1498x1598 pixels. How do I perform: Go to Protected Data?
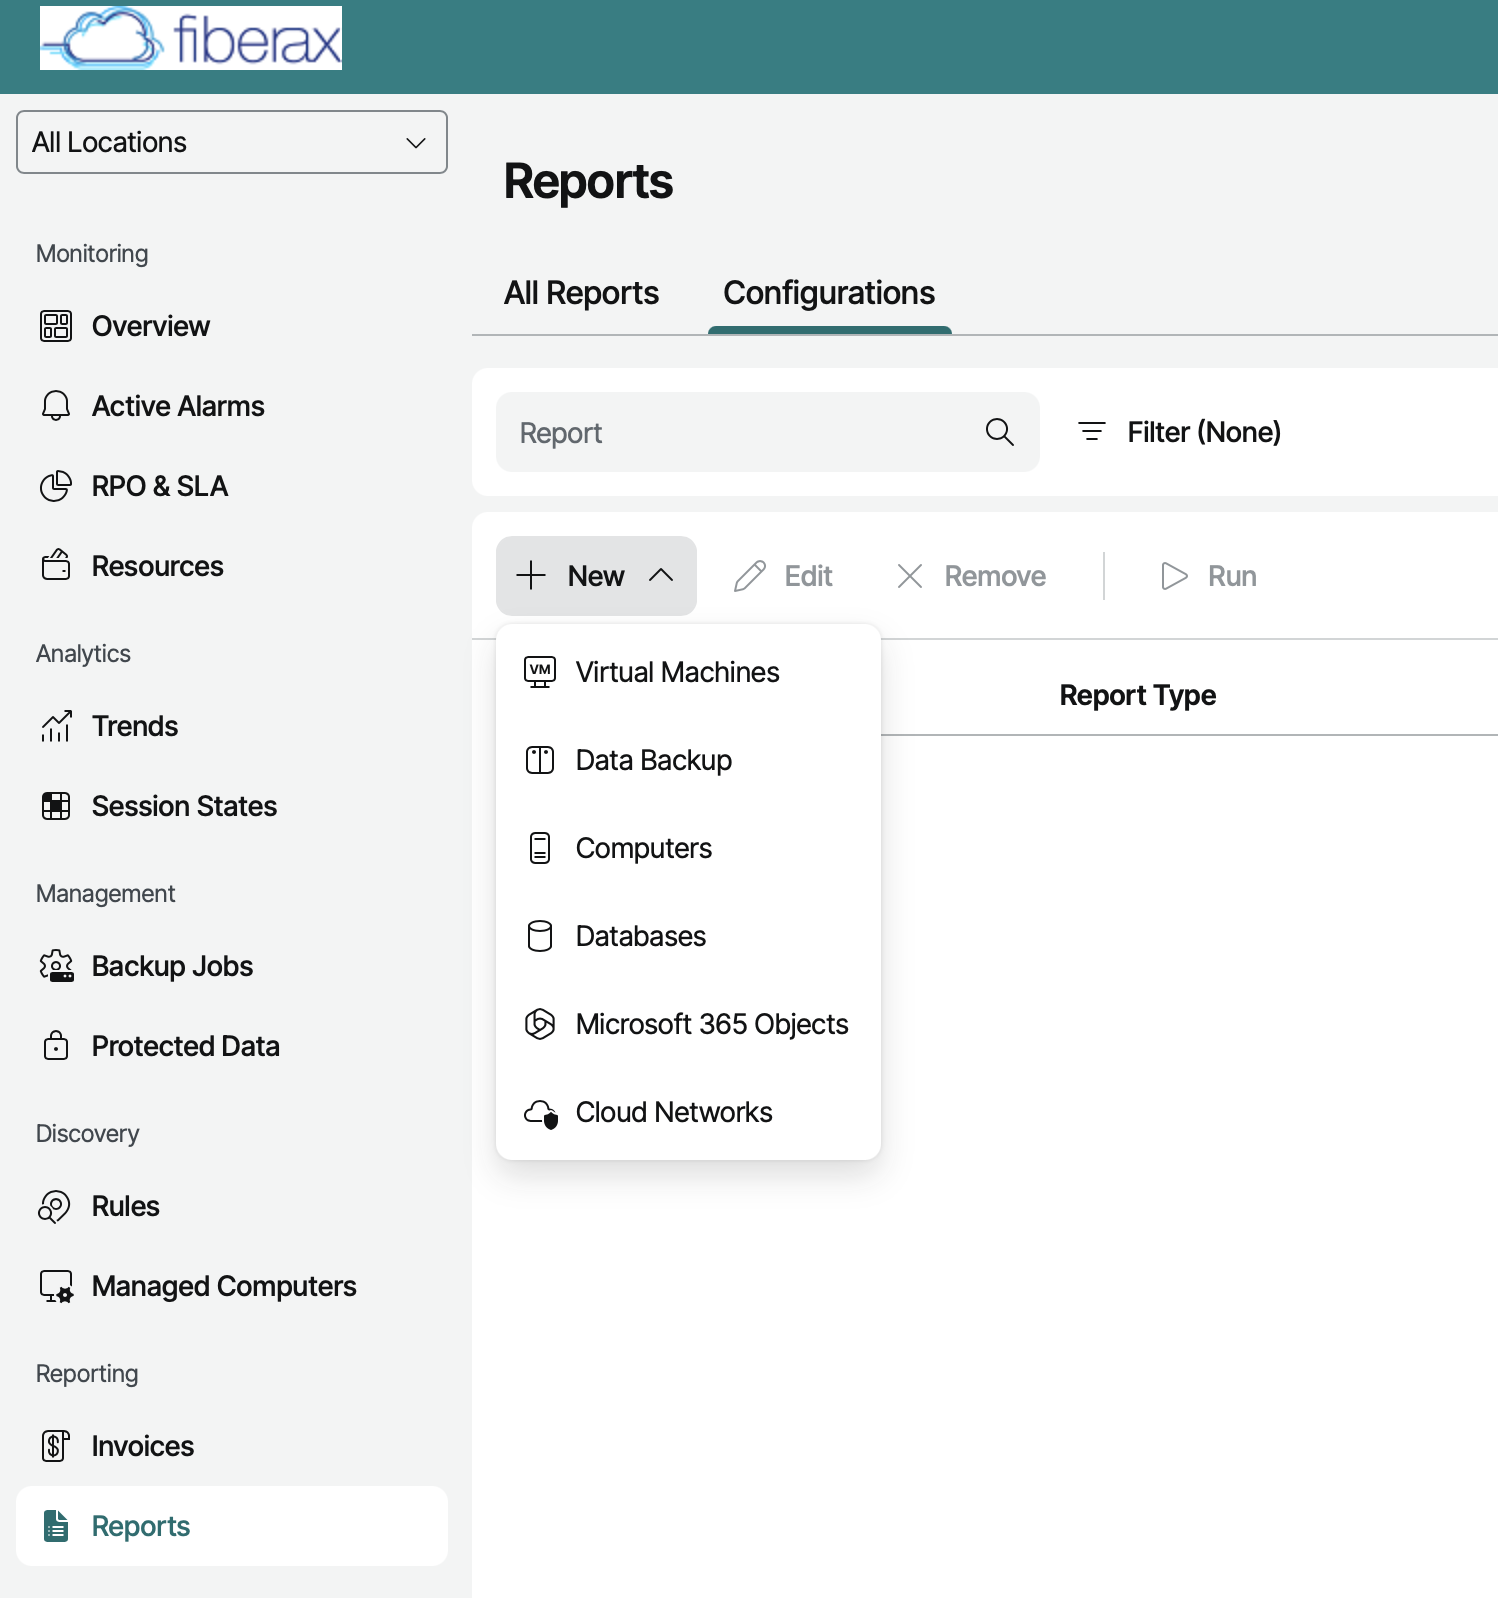point(232,1046)
